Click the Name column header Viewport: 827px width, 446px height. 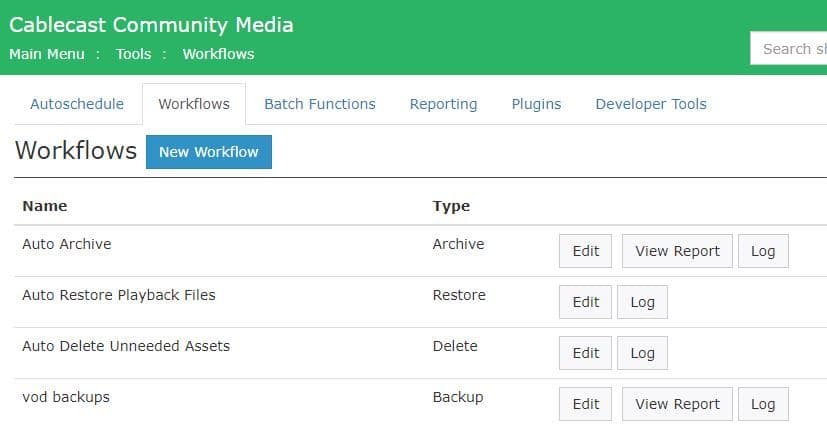(x=45, y=206)
